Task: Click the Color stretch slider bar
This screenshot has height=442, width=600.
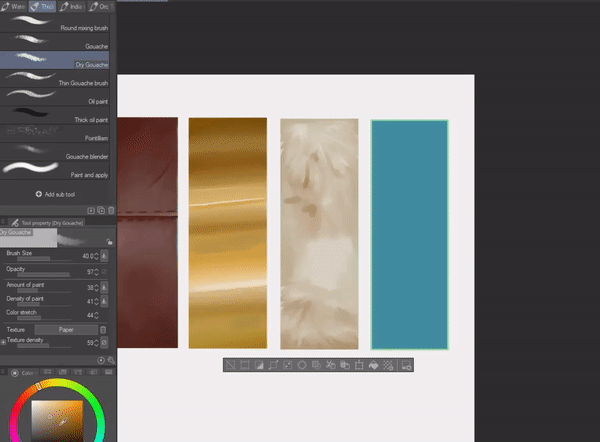Action: (x=44, y=318)
